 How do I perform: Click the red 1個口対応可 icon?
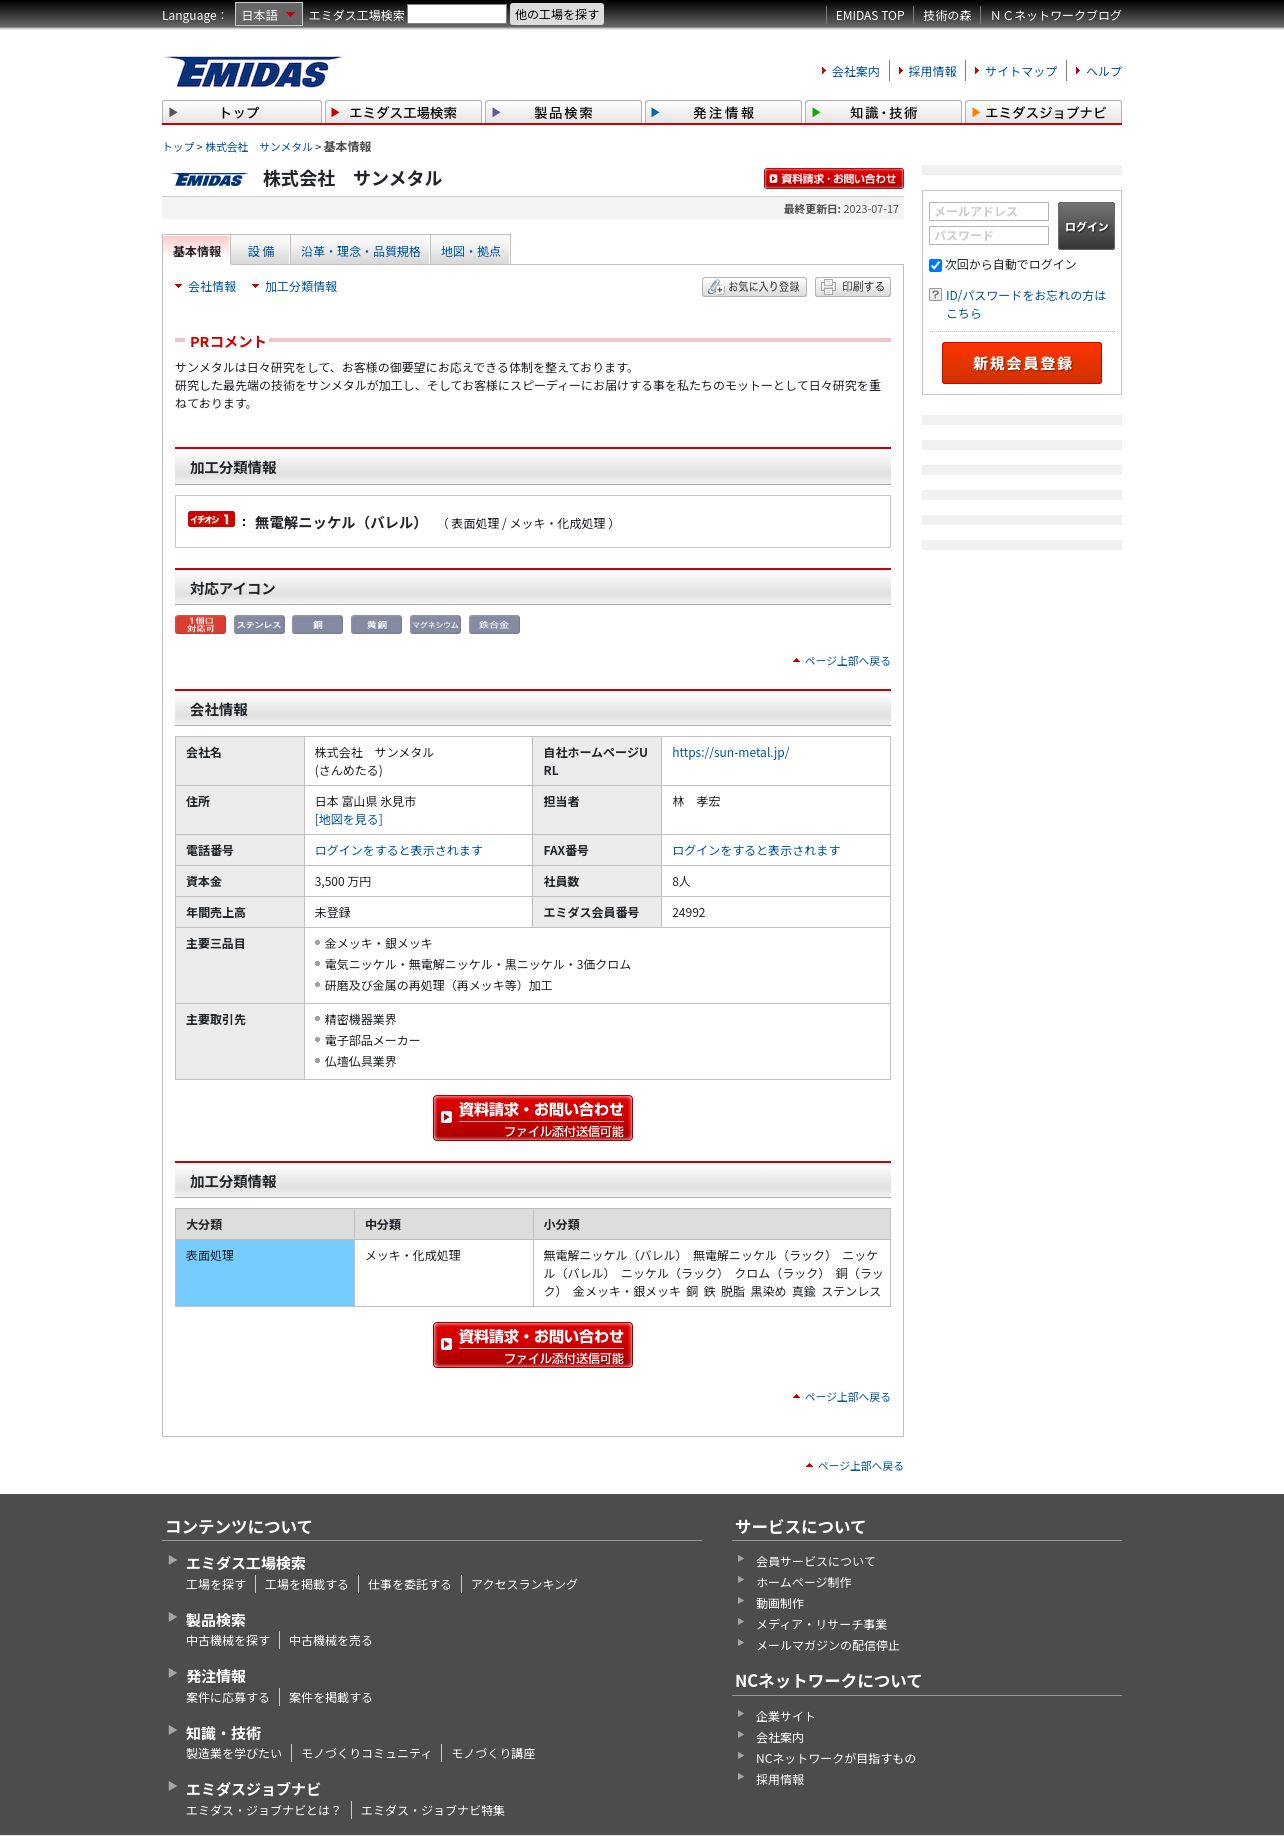coord(200,625)
